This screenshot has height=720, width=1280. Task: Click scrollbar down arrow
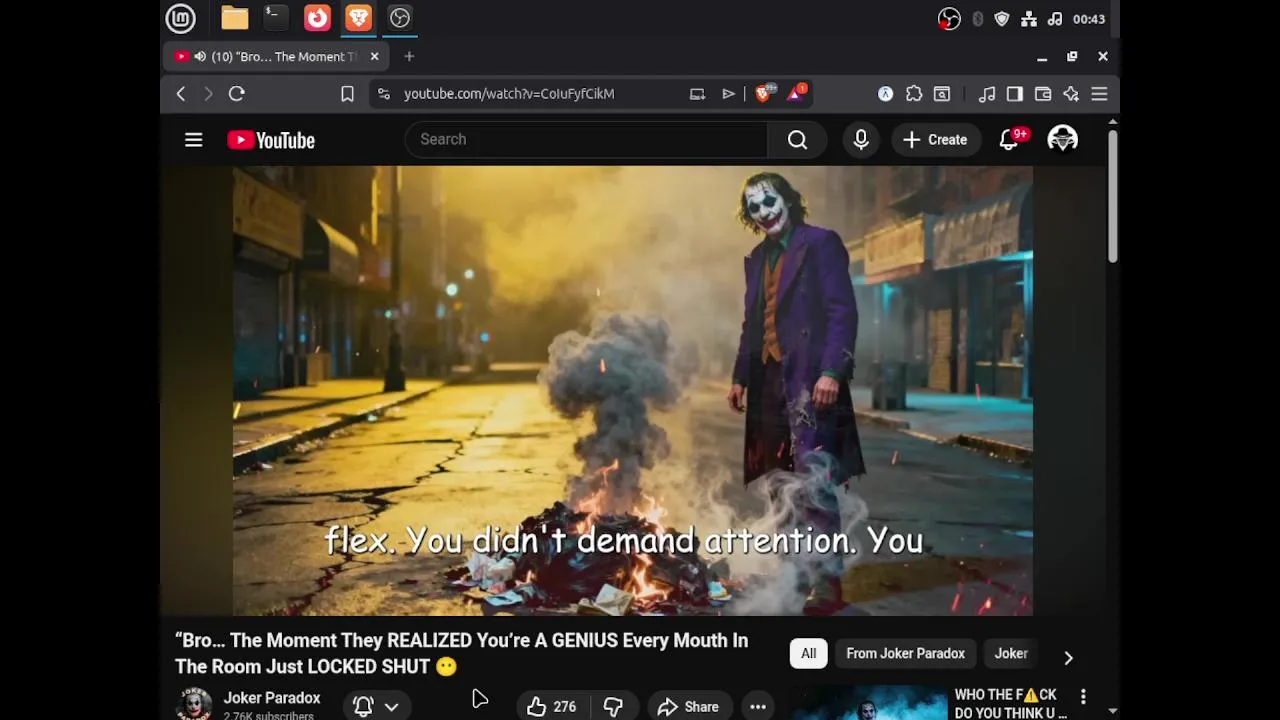point(1113,712)
